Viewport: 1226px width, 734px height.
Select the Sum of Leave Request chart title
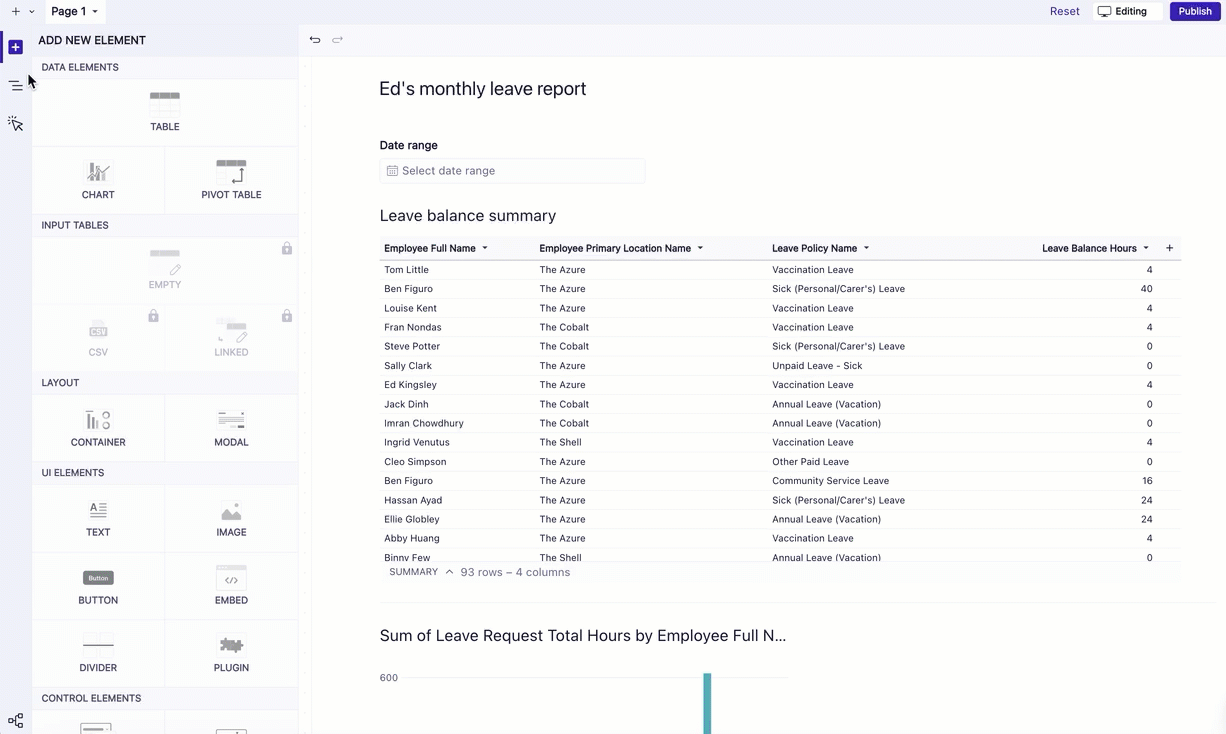tap(582, 636)
